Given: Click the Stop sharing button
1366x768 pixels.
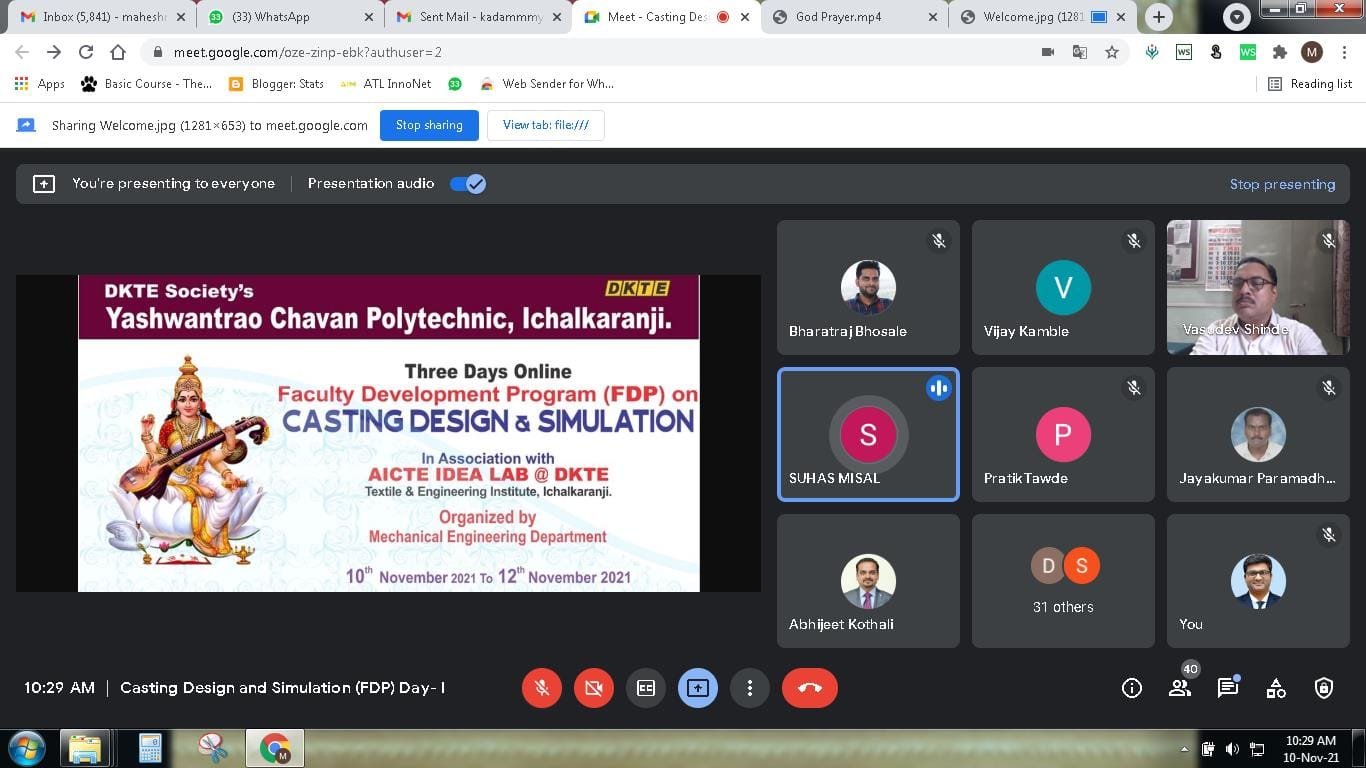Looking at the screenshot, I should click(x=429, y=125).
